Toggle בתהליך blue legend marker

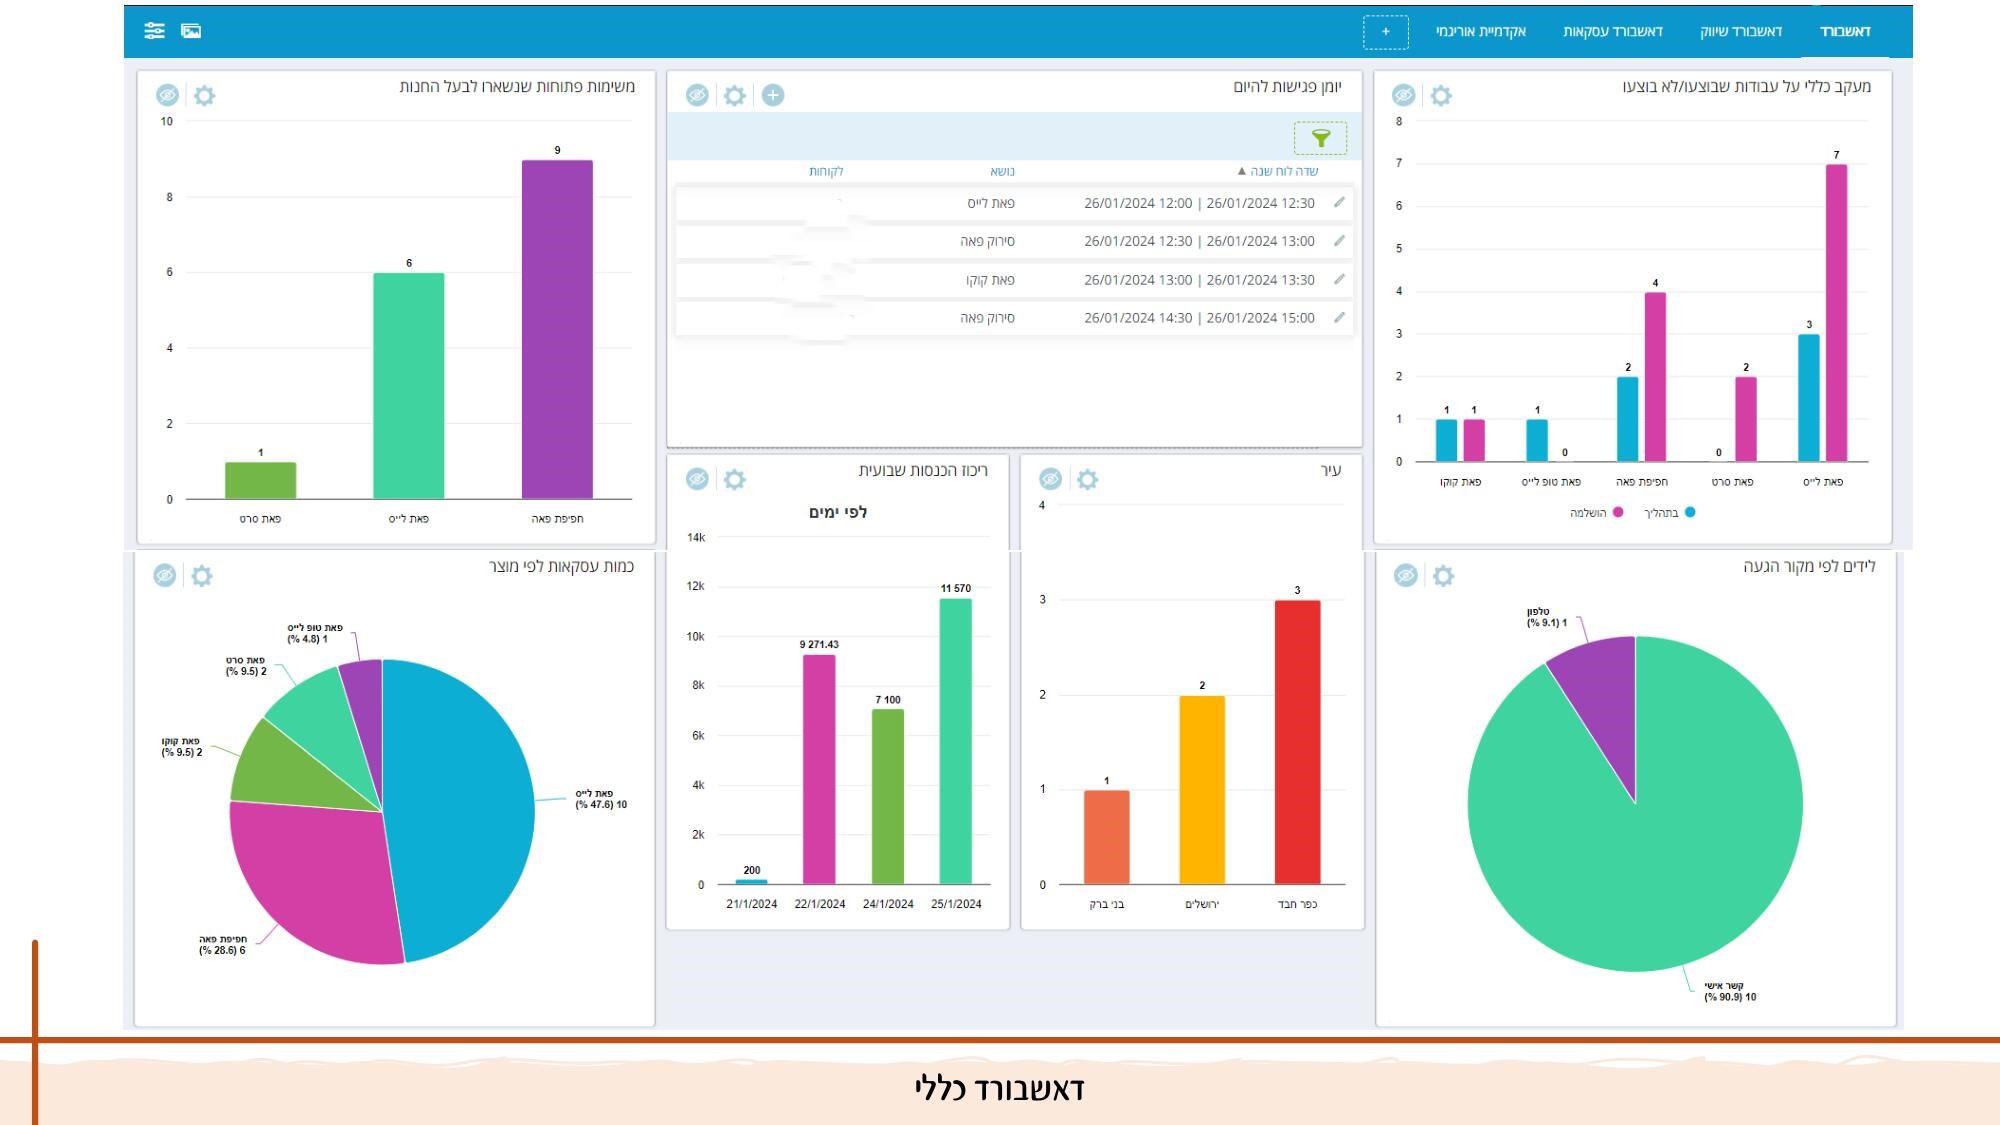pyautogui.click(x=1690, y=512)
